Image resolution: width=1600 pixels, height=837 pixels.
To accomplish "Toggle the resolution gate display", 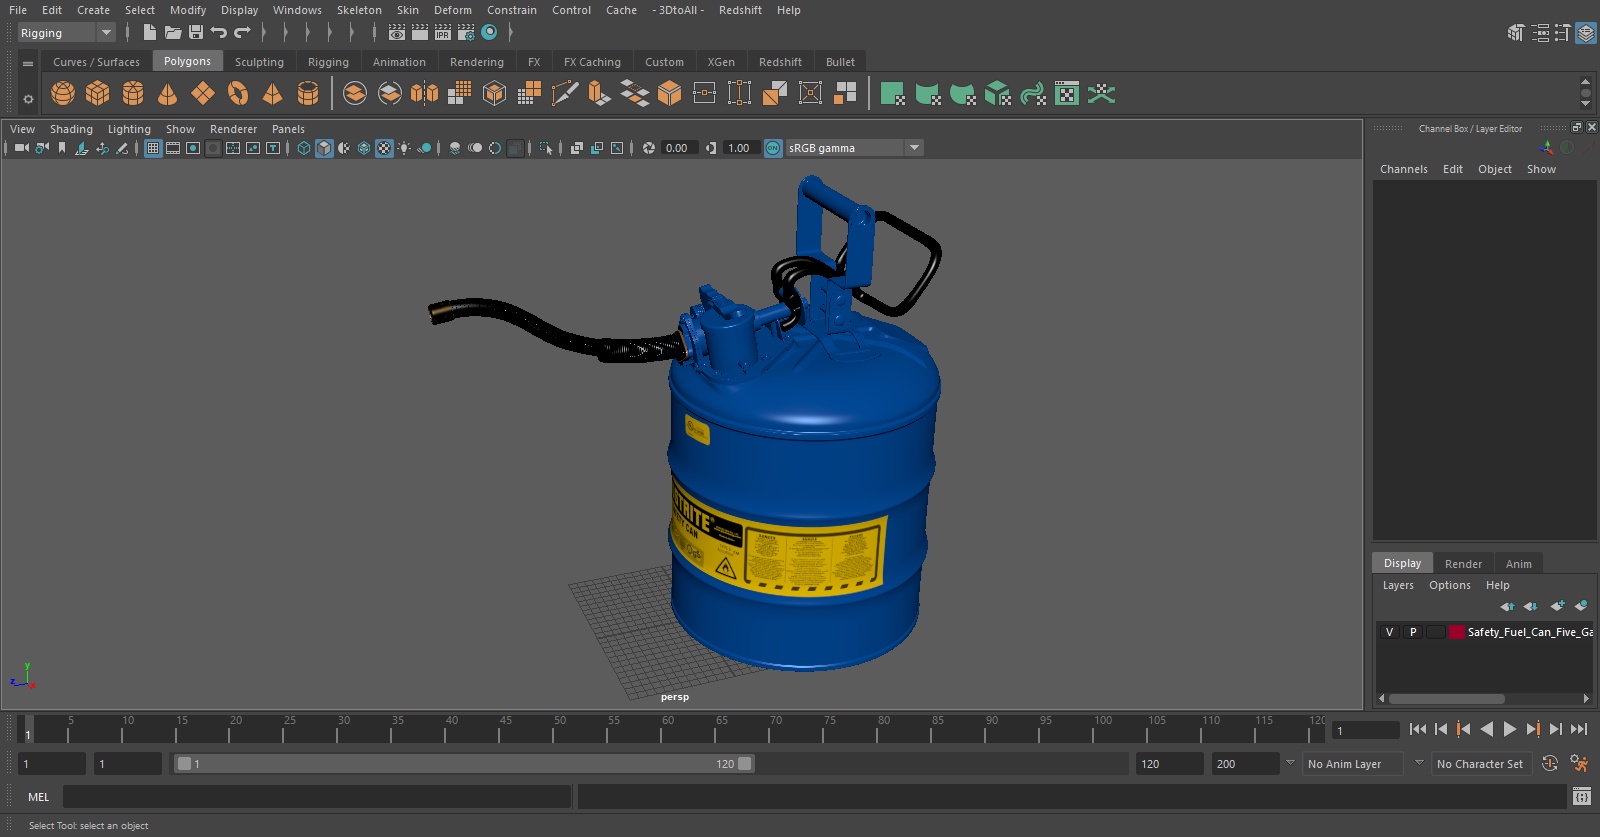I will click(193, 148).
